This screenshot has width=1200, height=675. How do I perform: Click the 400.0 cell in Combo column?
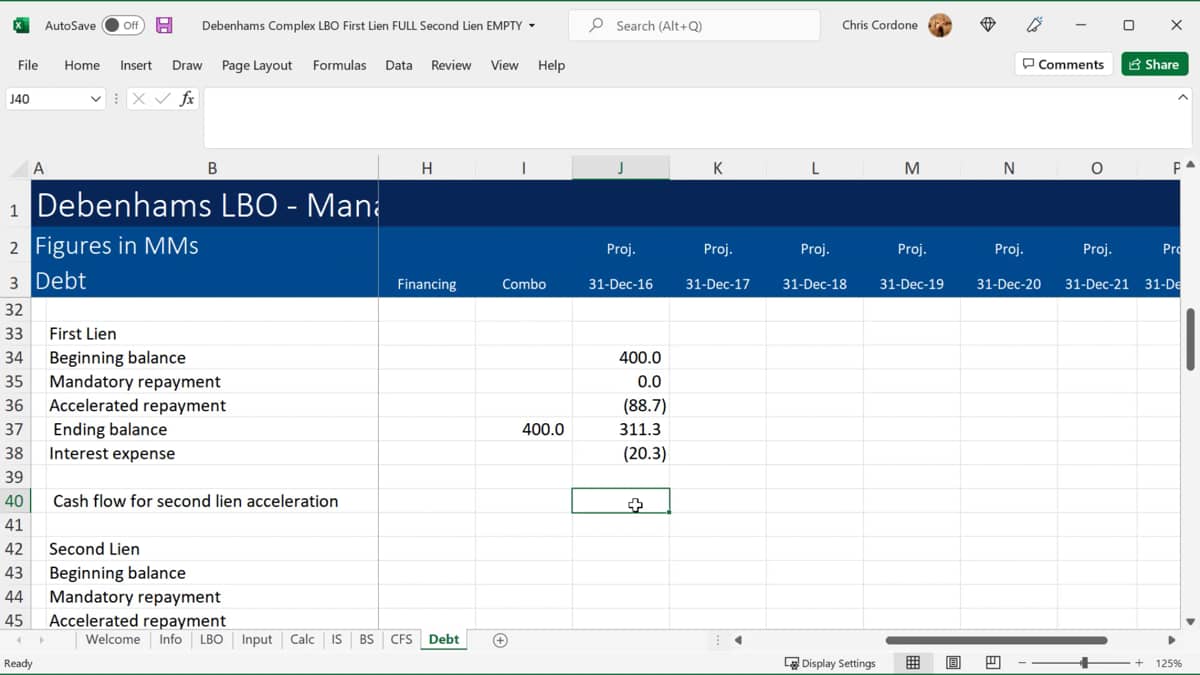524,429
